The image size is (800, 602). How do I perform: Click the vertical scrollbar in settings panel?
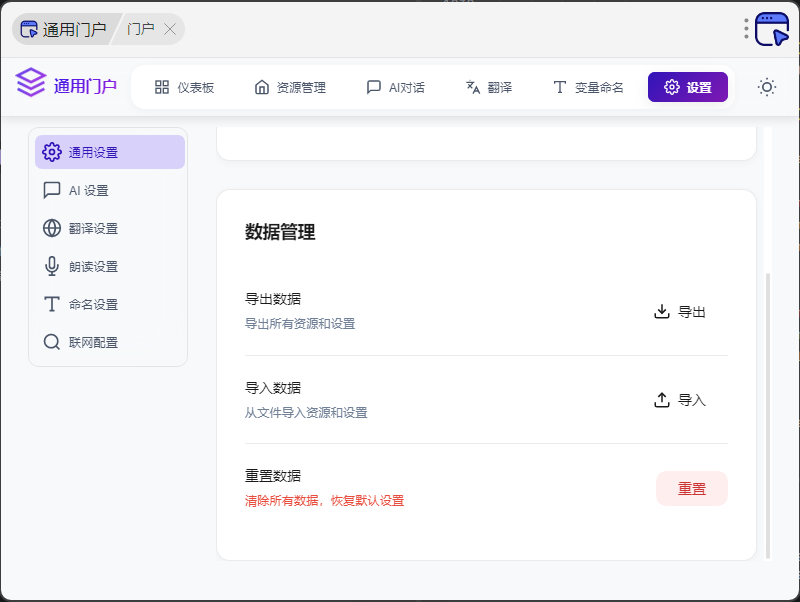[767, 414]
